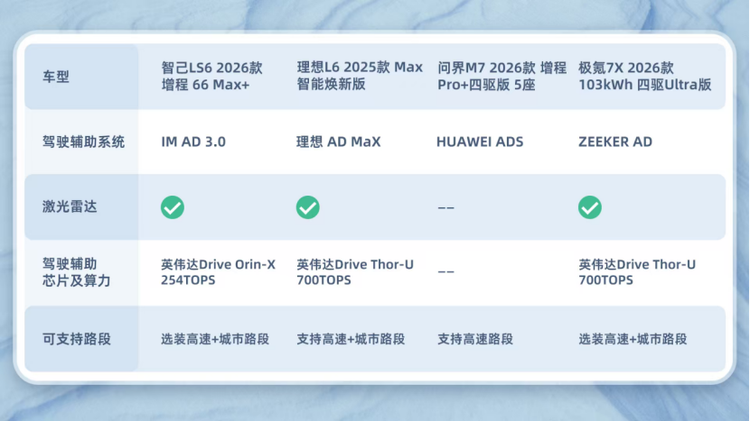Click the 激光雷达 checkmark under 智己LS6
Image resolution: width=750 pixels, height=421 pixels.
(x=172, y=207)
